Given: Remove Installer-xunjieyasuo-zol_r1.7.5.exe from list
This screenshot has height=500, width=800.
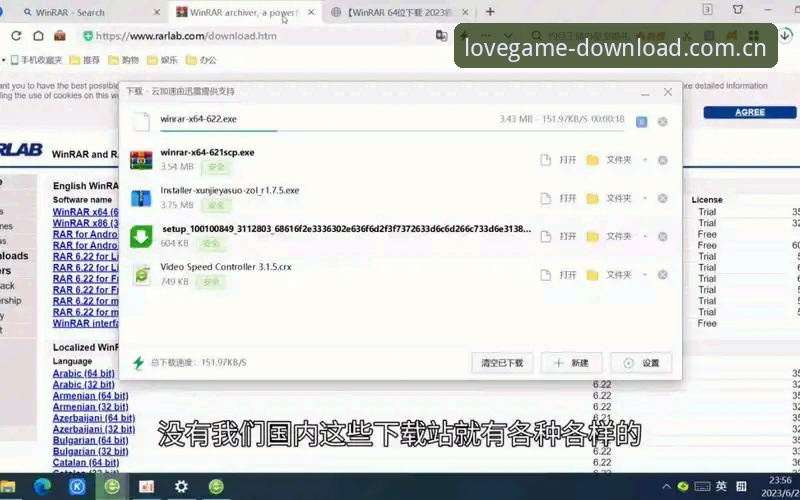Looking at the screenshot, I should click(x=662, y=198).
